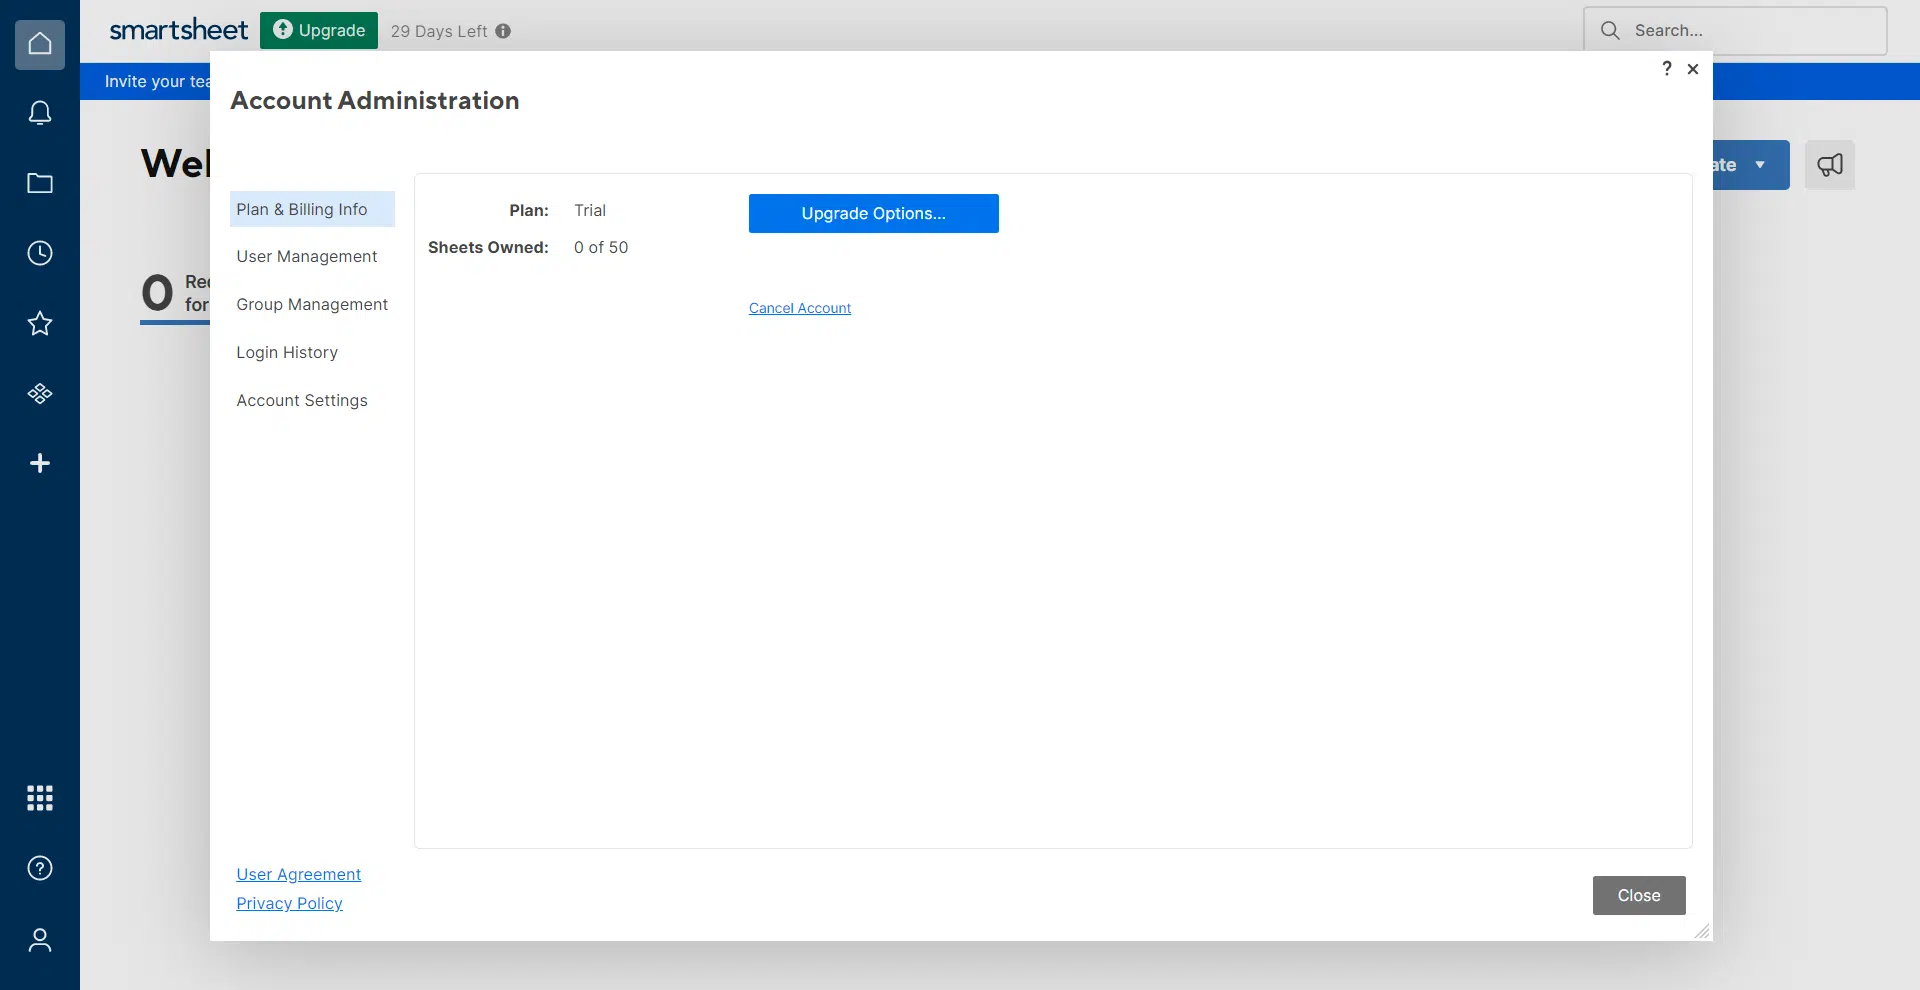
Task: Open the Launcher grid icon
Action: 40,798
